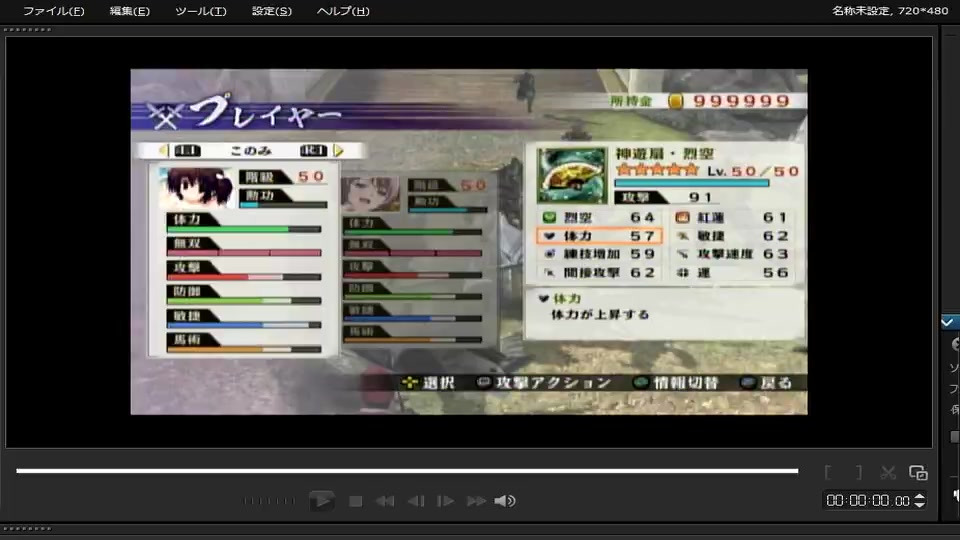Screen dimensions: 960x540
Task: Click the jog speed dial ticks
Action: click(x=269, y=501)
